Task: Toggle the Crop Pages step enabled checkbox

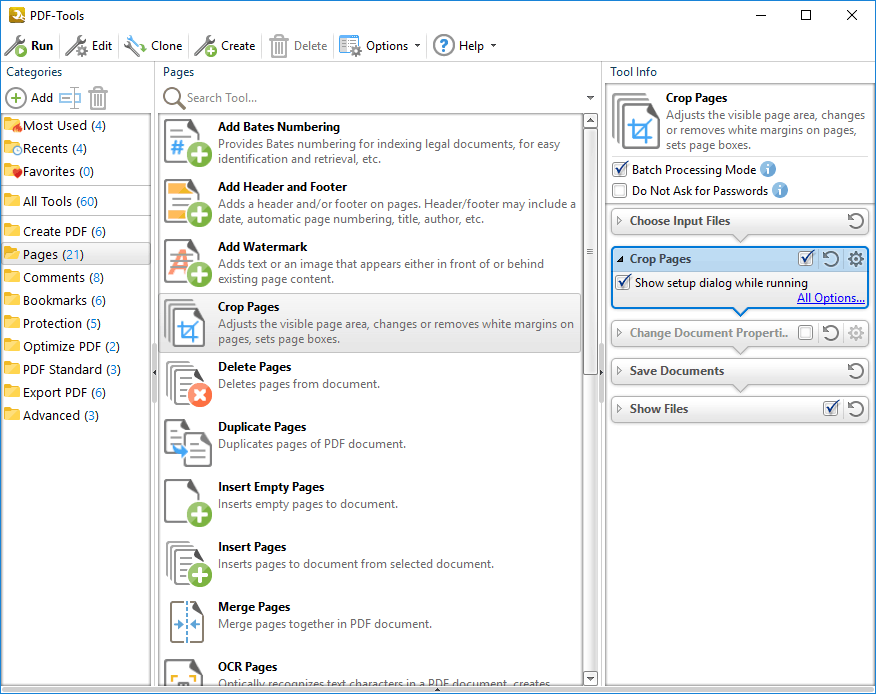Action: point(806,259)
